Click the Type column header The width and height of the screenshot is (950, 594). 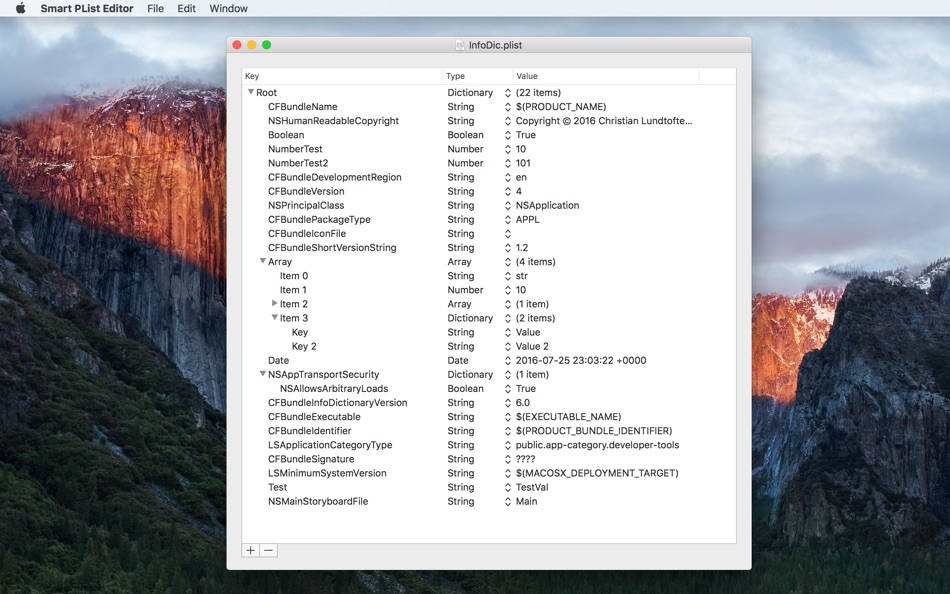[477, 76]
